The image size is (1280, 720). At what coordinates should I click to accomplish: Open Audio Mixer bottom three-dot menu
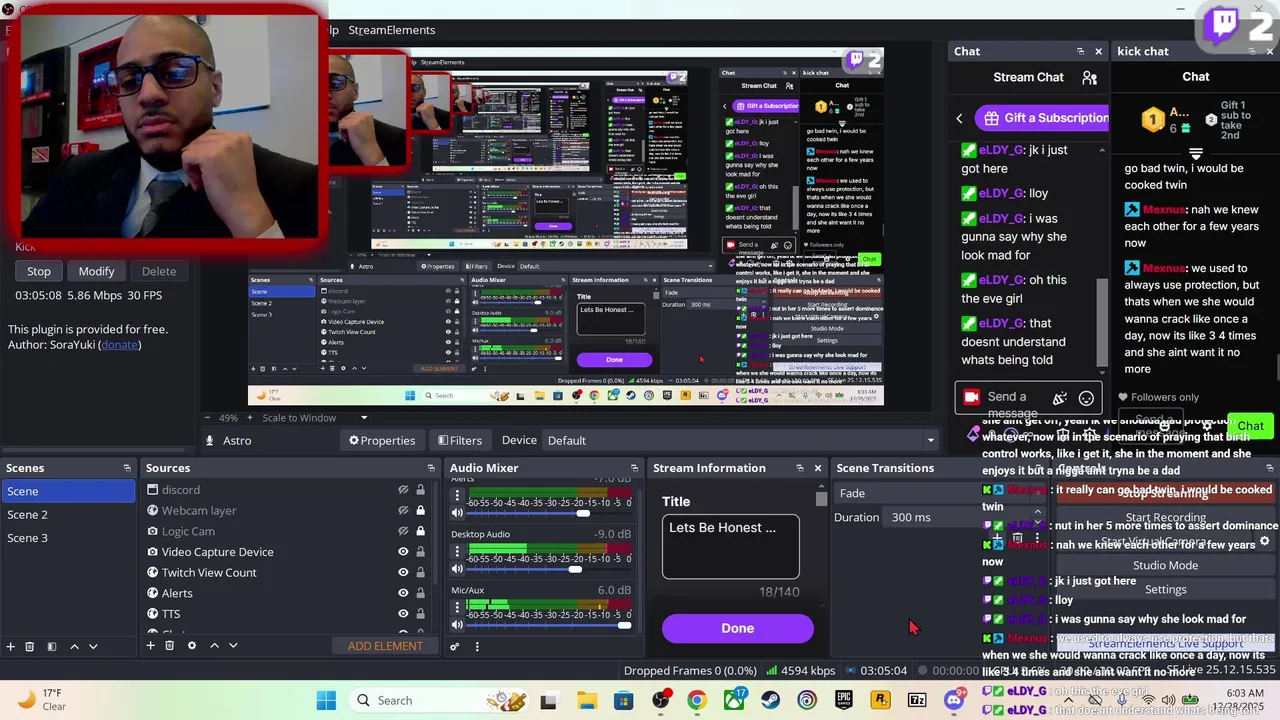click(477, 646)
